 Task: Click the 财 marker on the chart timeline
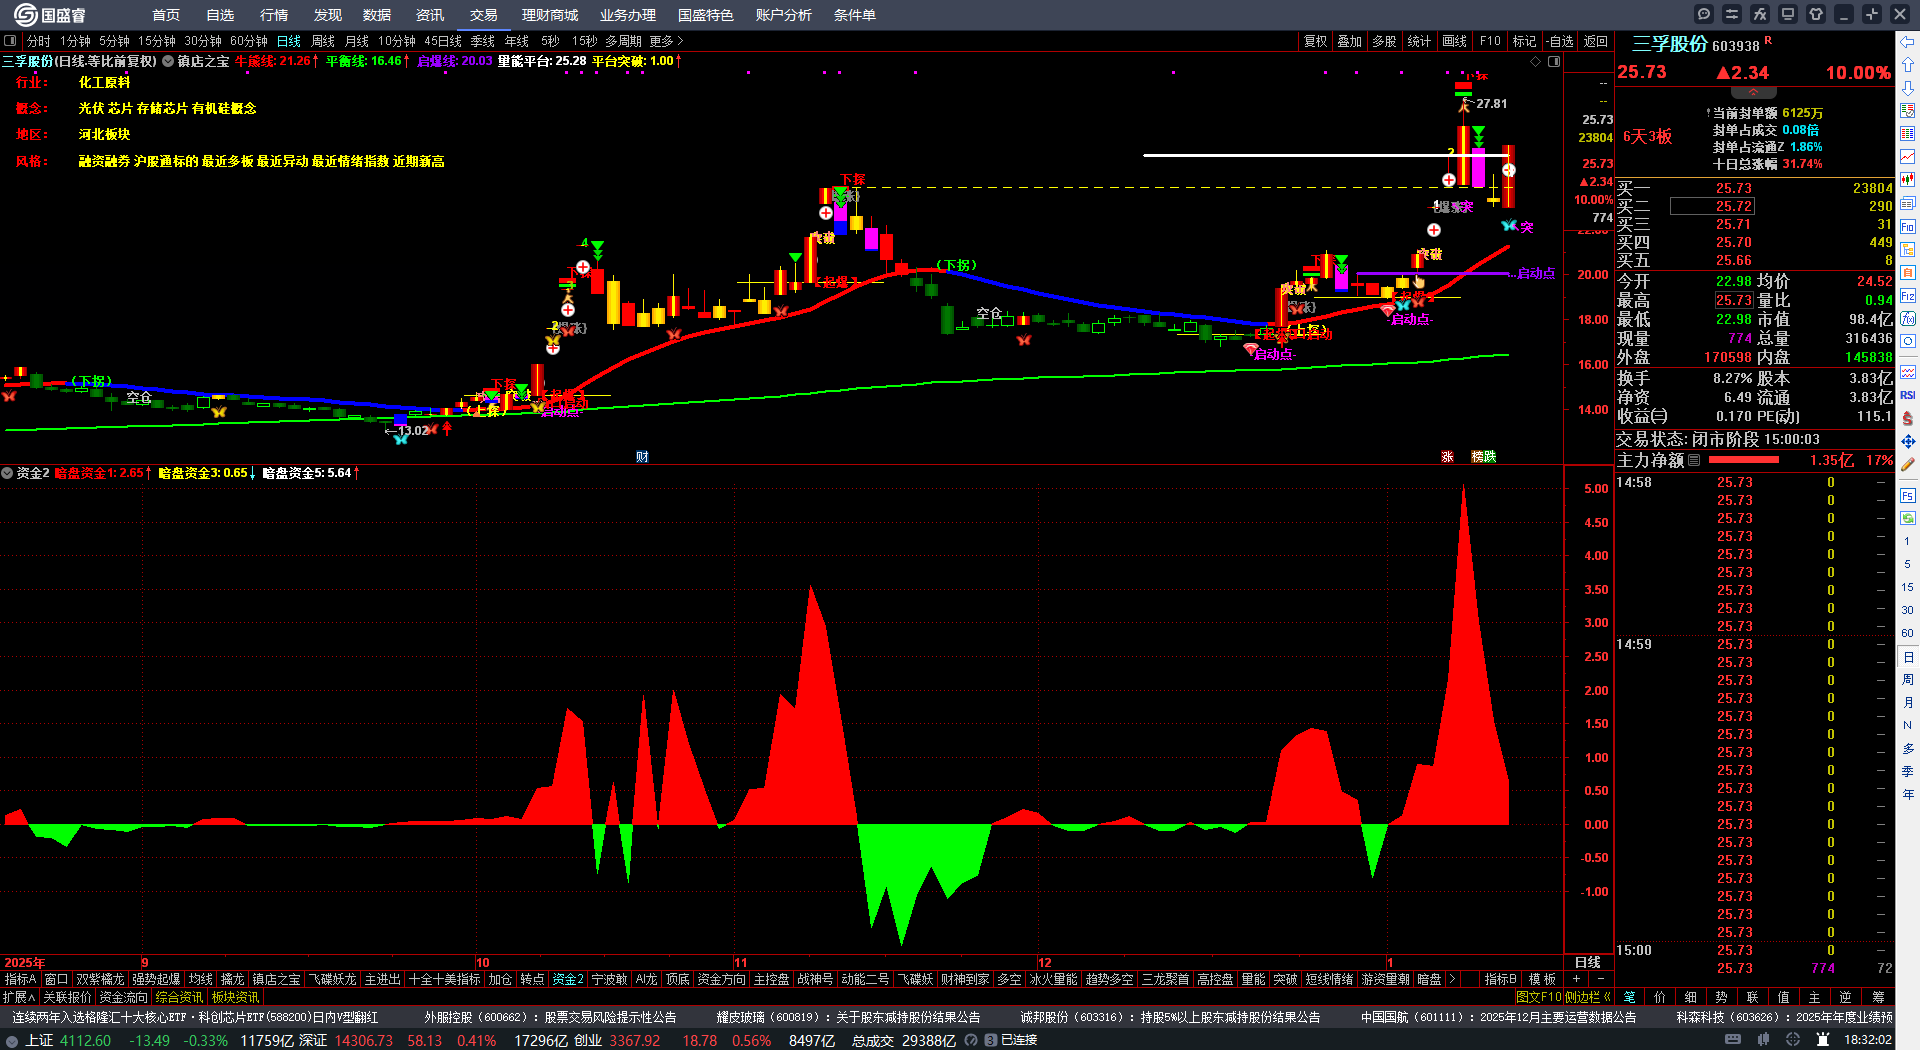(642, 457)
